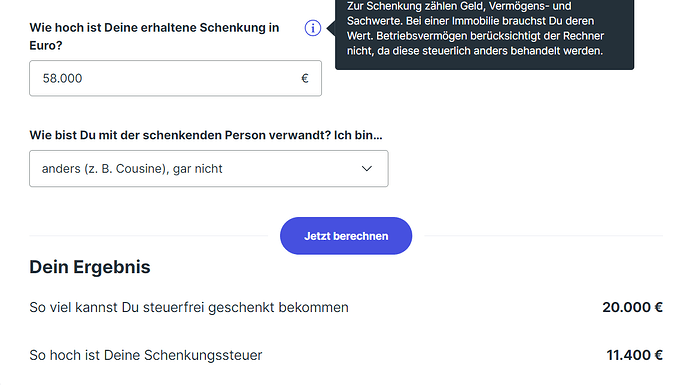The width and height of the screenshot is (690, 385).
Task: Click the euro symbol inside the amount field
Action: coord(305,78)
